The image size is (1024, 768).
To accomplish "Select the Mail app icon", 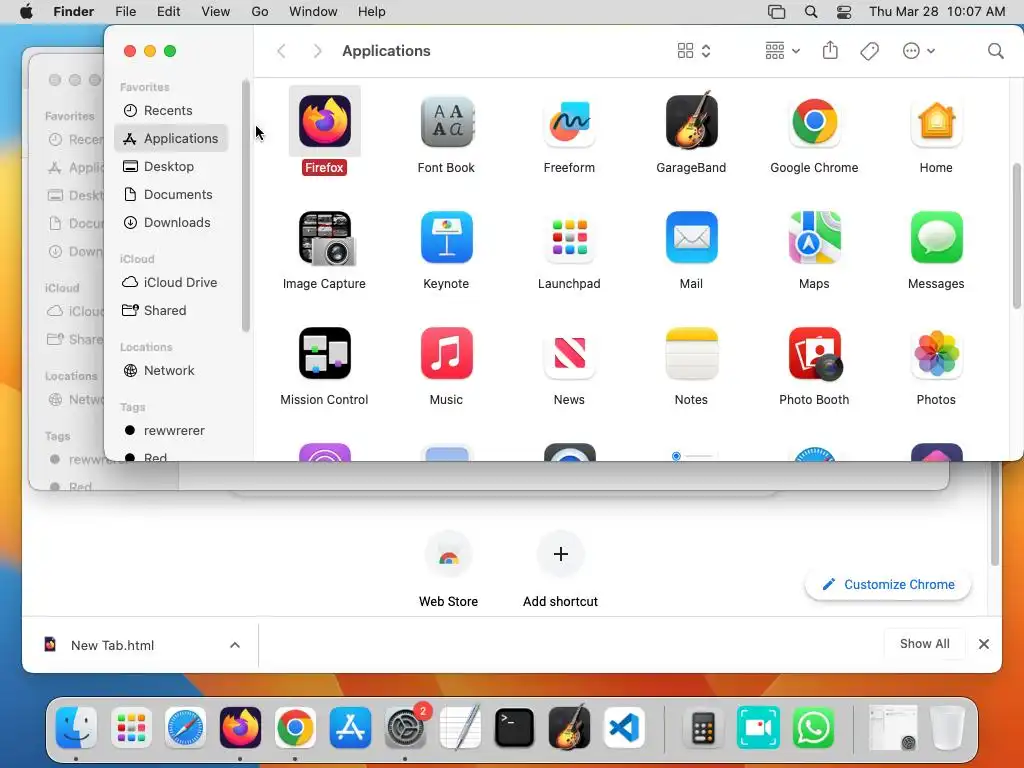I will pos(692,238).
